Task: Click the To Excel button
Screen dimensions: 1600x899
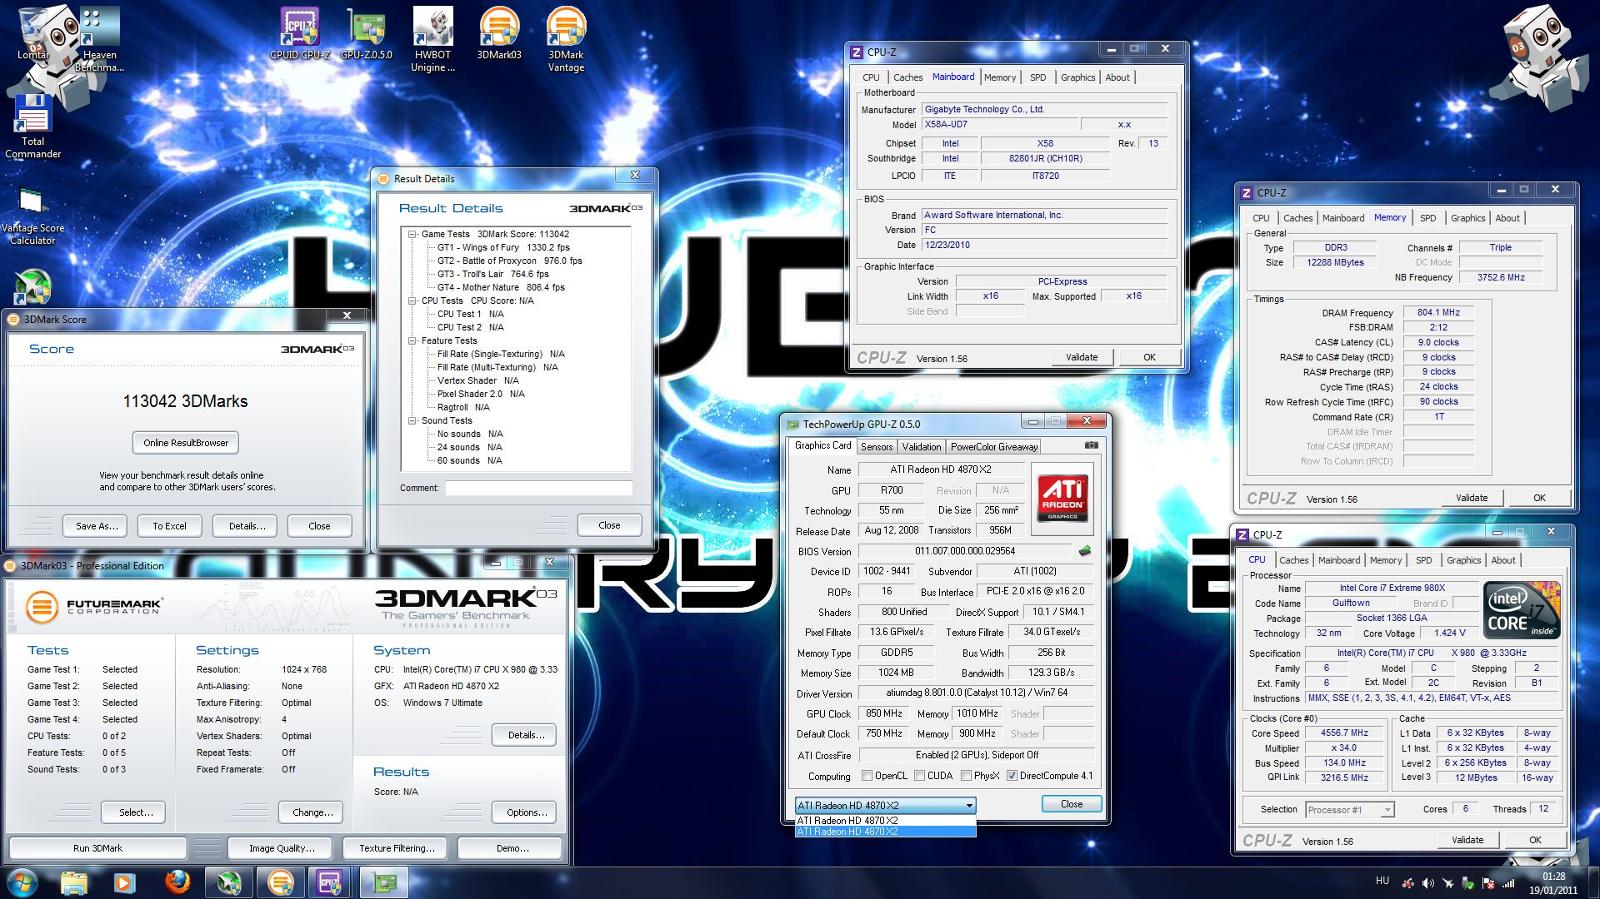Action: (169, 526)
